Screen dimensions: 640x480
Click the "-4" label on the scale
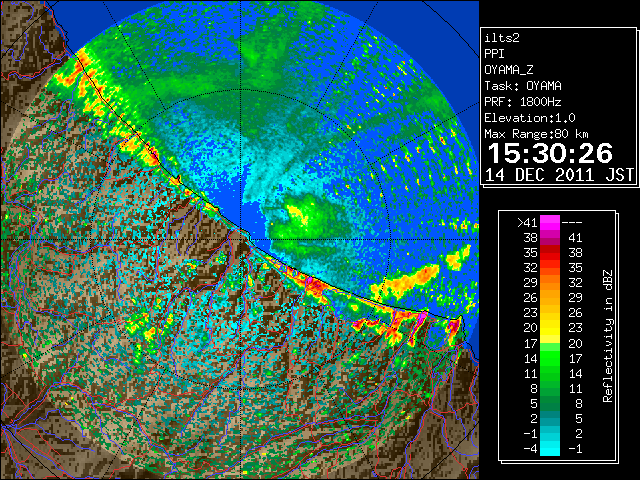530,449
